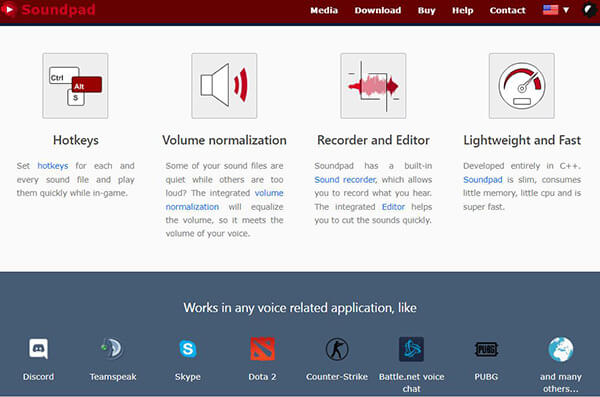Select the Skype app icon
This screenshot has width=600, height=397.
[x=188, y=349]
